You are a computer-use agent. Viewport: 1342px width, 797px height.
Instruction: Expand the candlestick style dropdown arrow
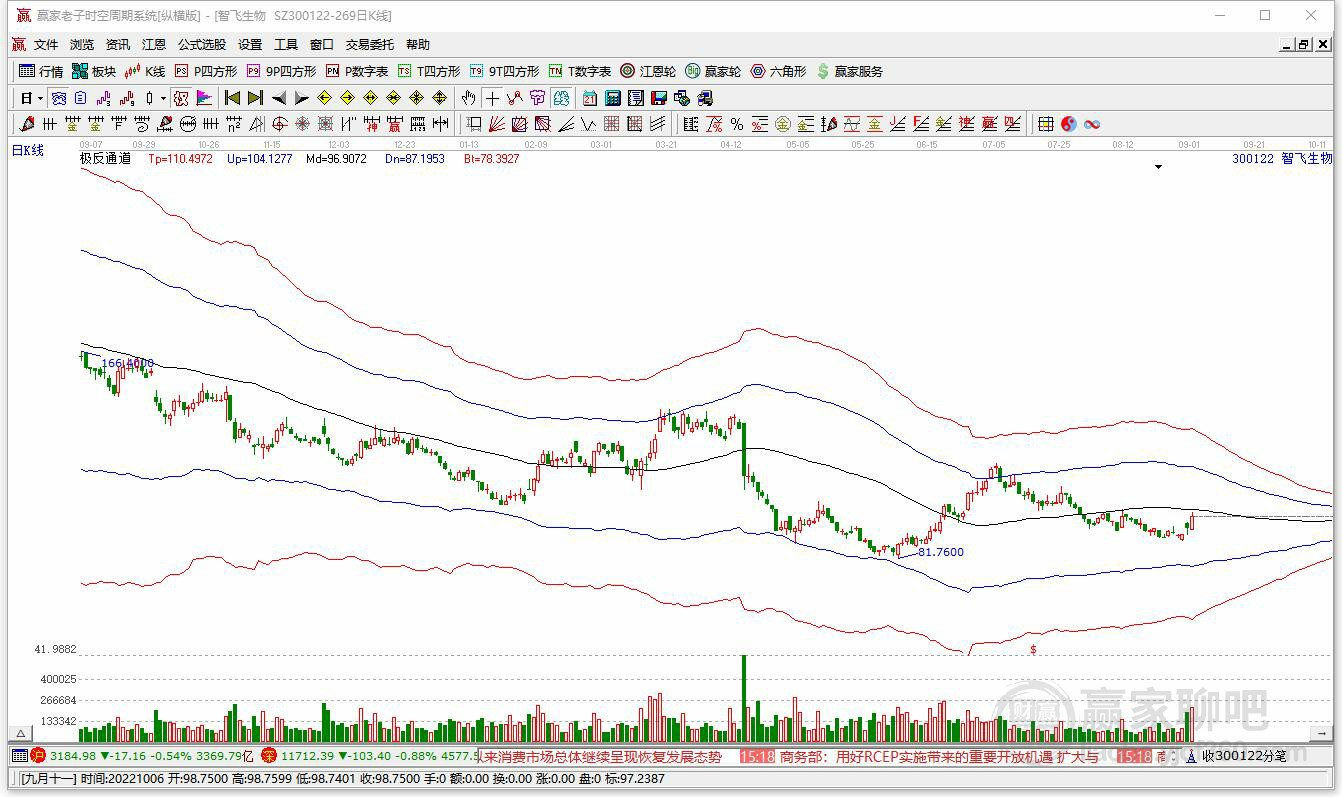[x=163, y=98]
